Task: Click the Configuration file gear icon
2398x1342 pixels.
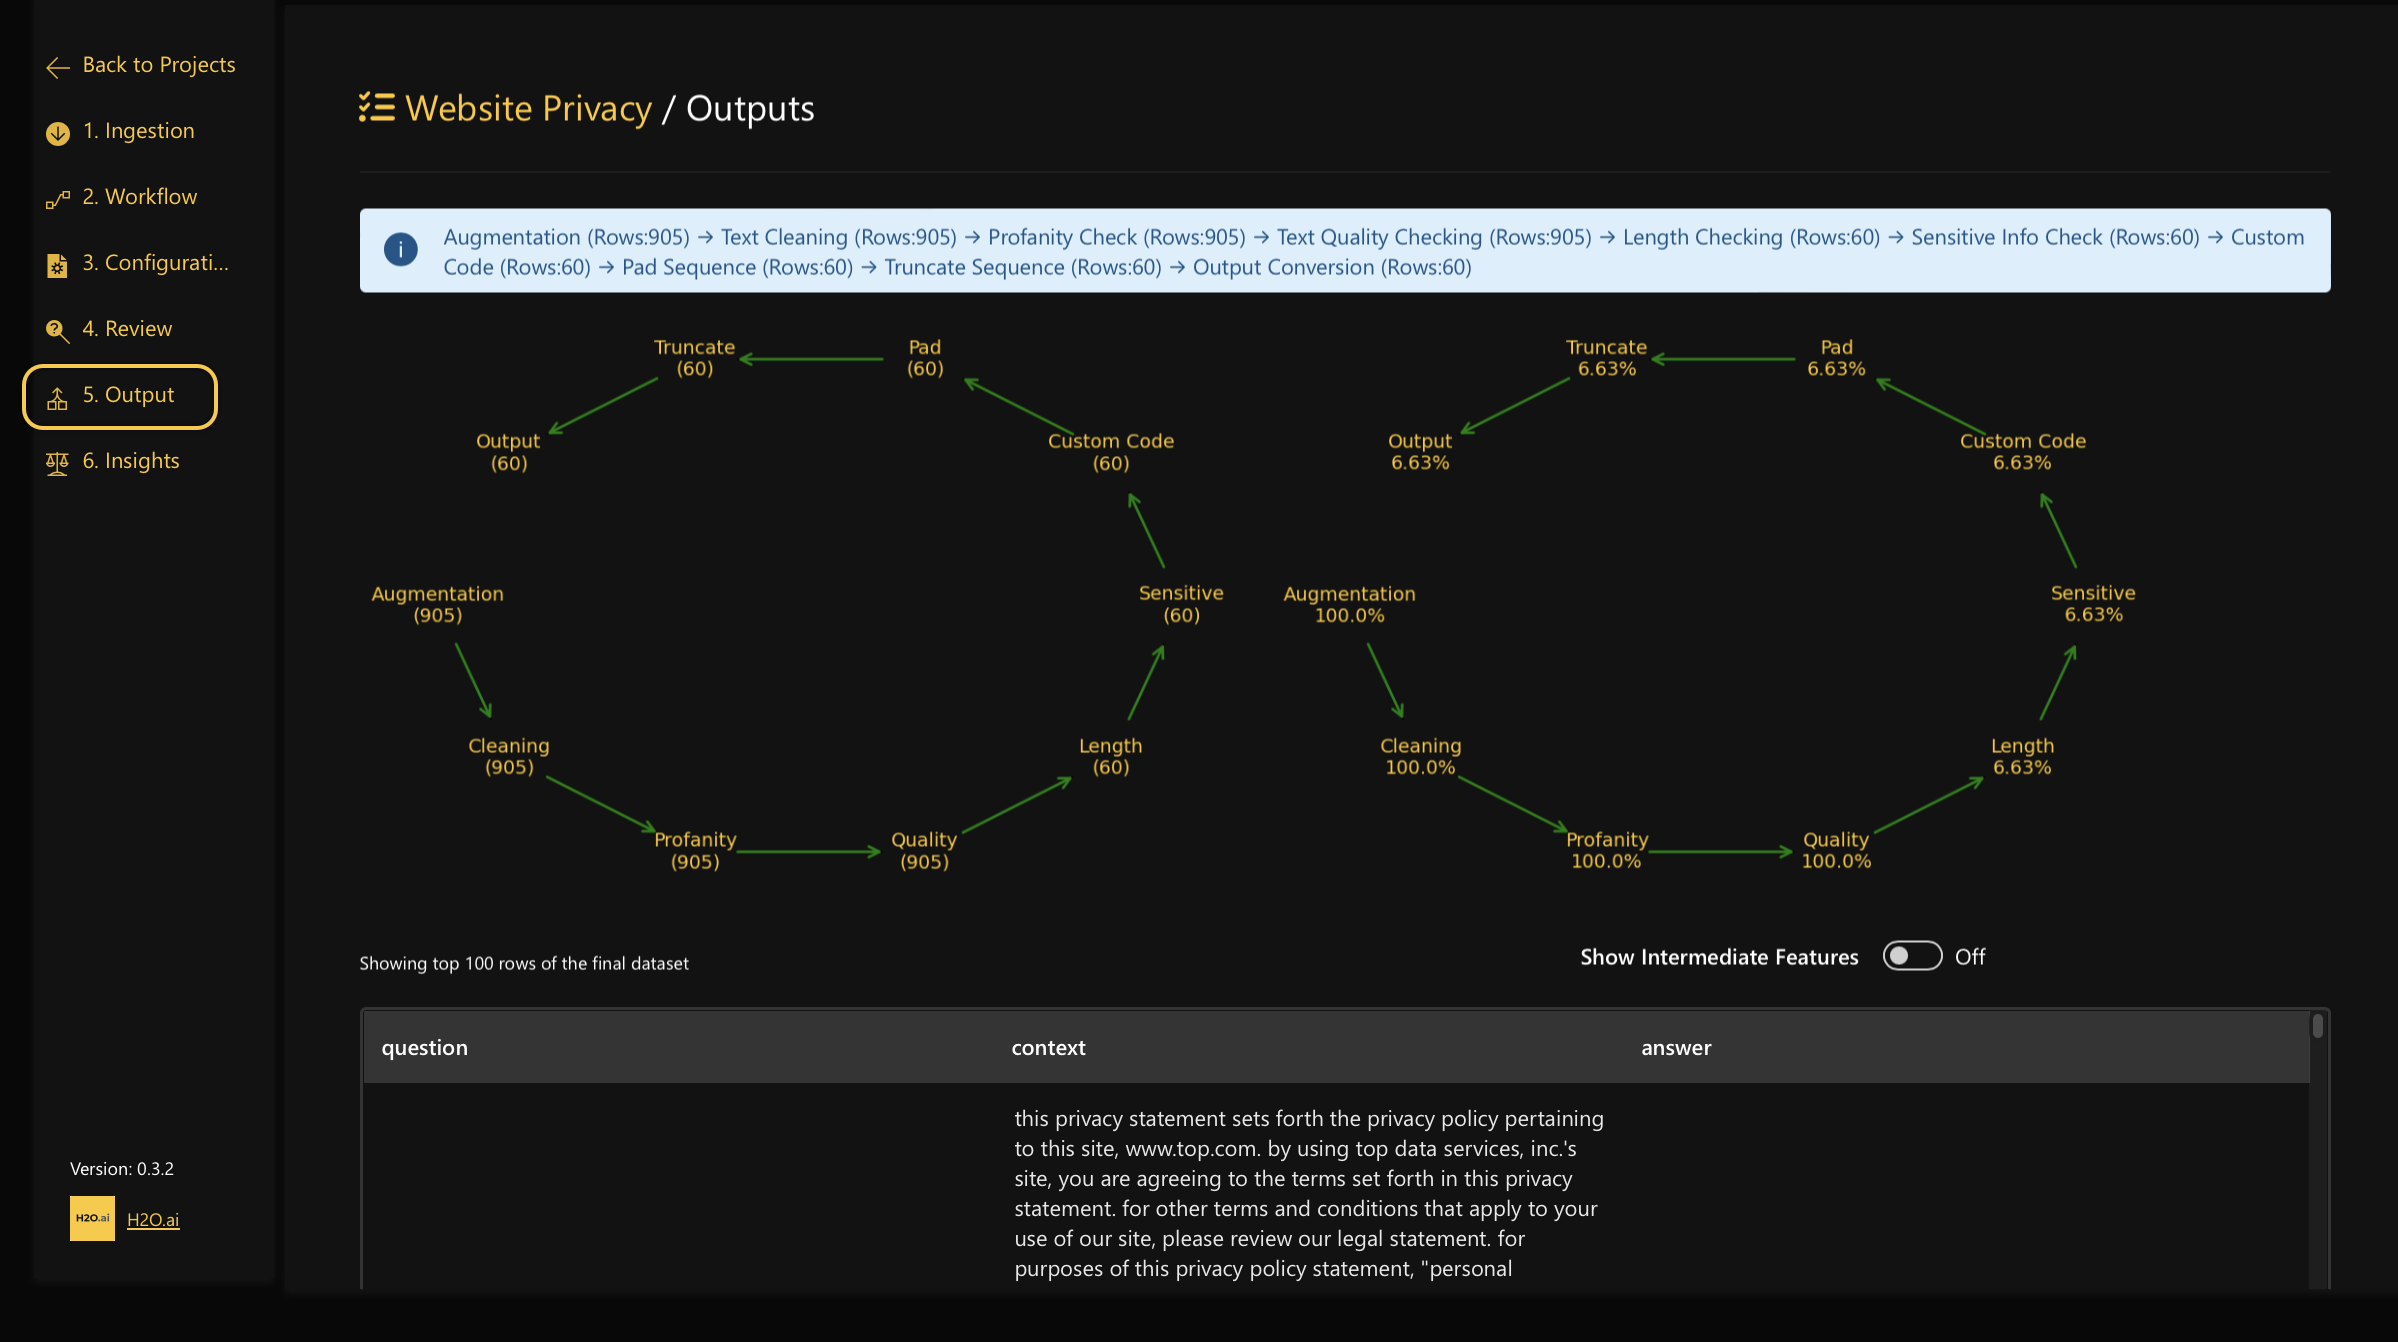Action: click(x=57, y=265)
